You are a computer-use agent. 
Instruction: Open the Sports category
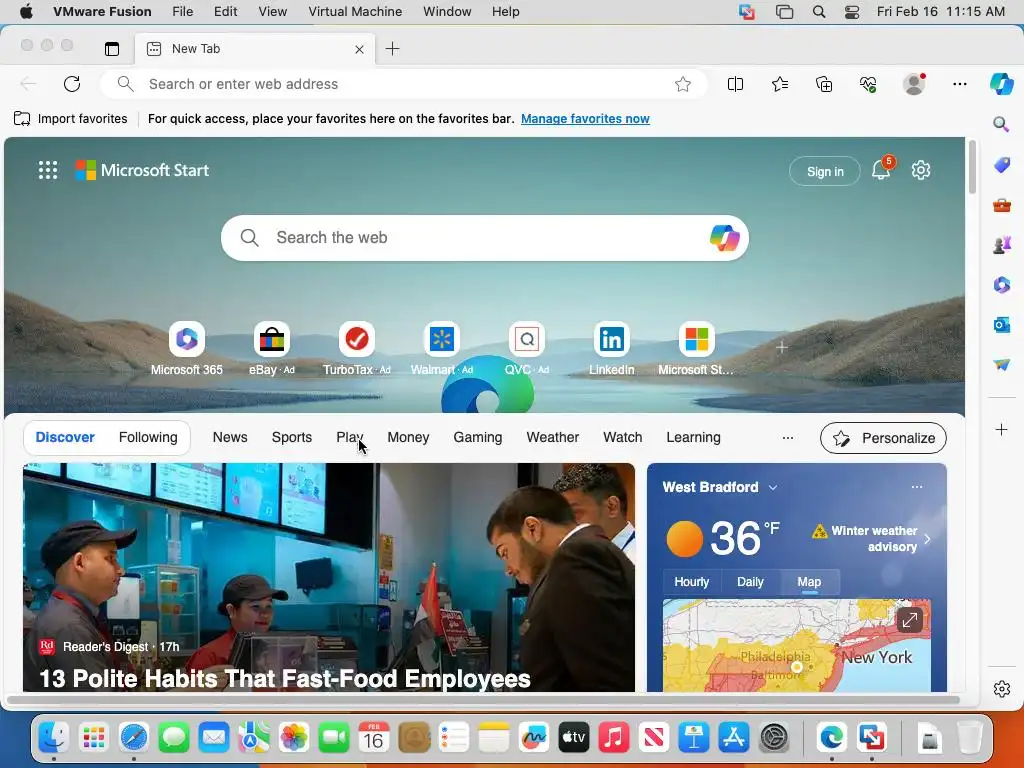tap(291, 438)
